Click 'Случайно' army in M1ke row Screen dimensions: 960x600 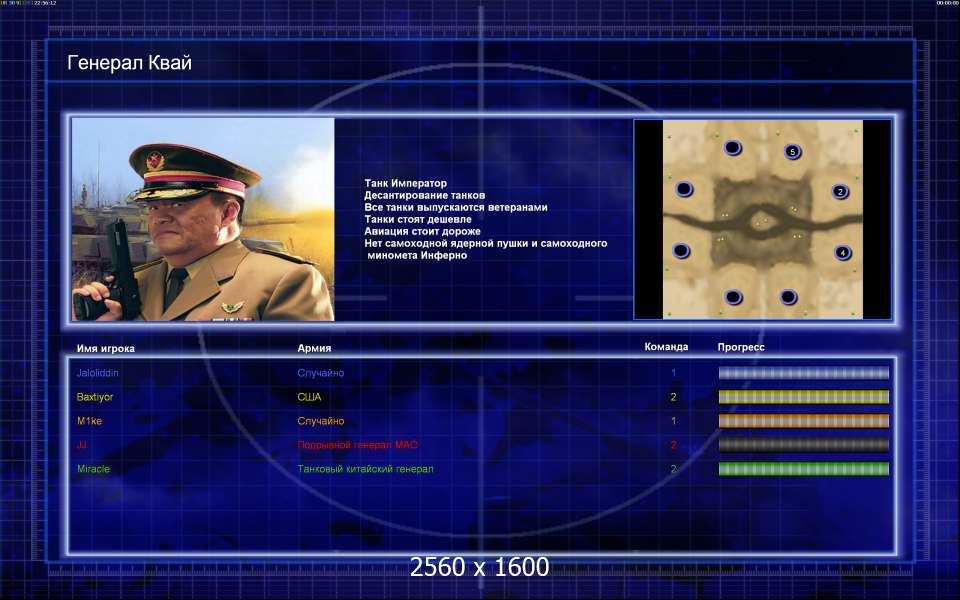(321, 421)
